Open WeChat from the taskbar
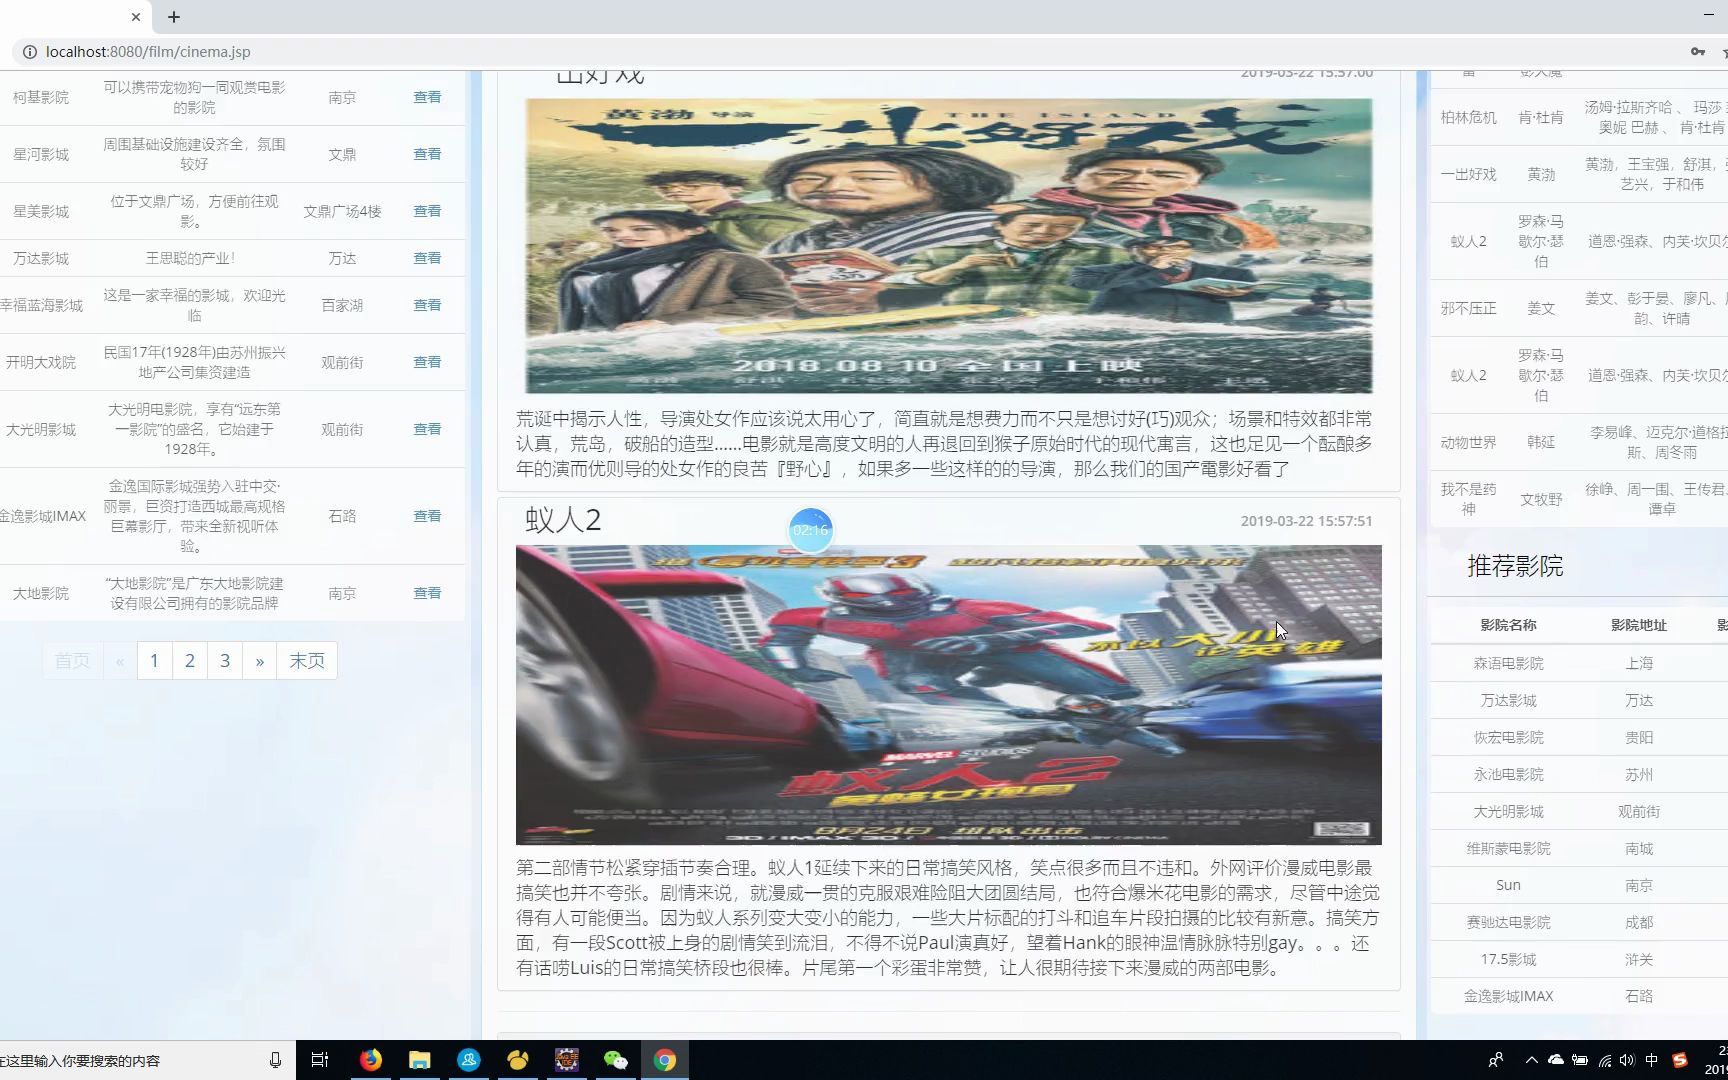The image size is (1728, 1080). click(616, 1060)
